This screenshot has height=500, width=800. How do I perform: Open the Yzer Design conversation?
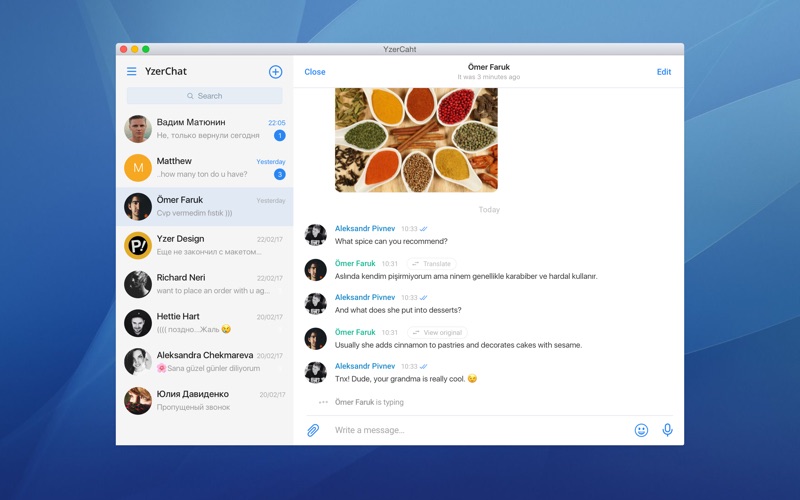[205, 245]
